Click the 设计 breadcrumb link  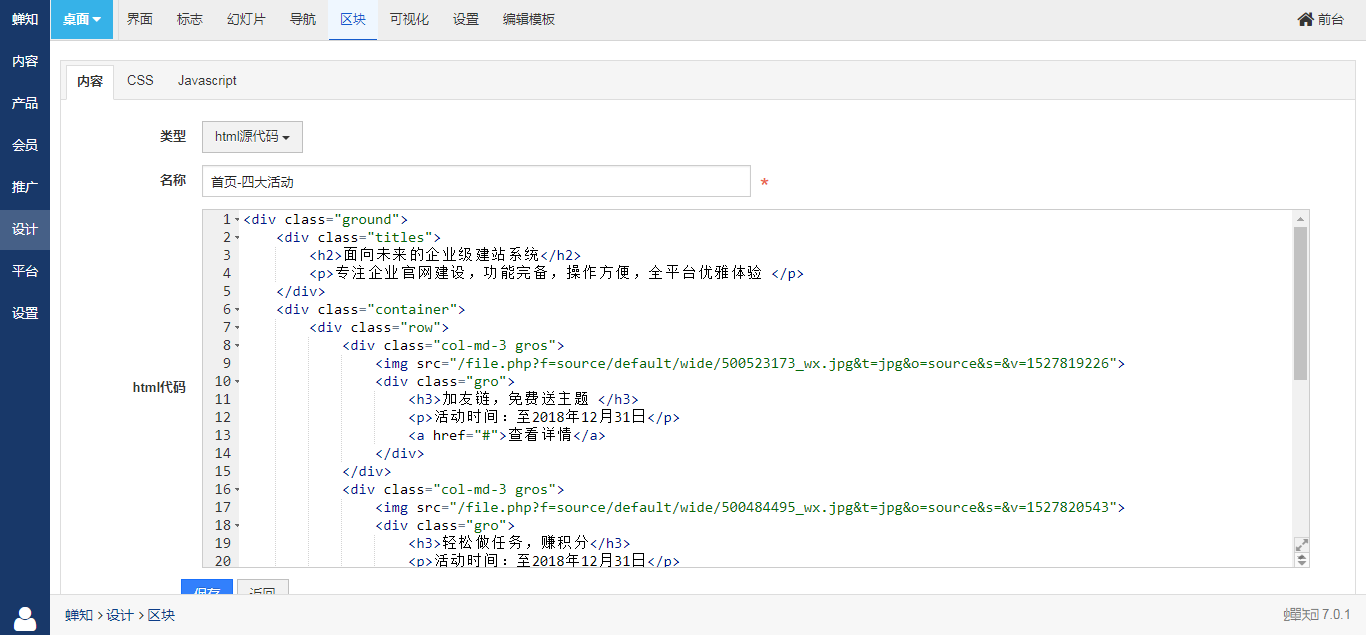120,615
